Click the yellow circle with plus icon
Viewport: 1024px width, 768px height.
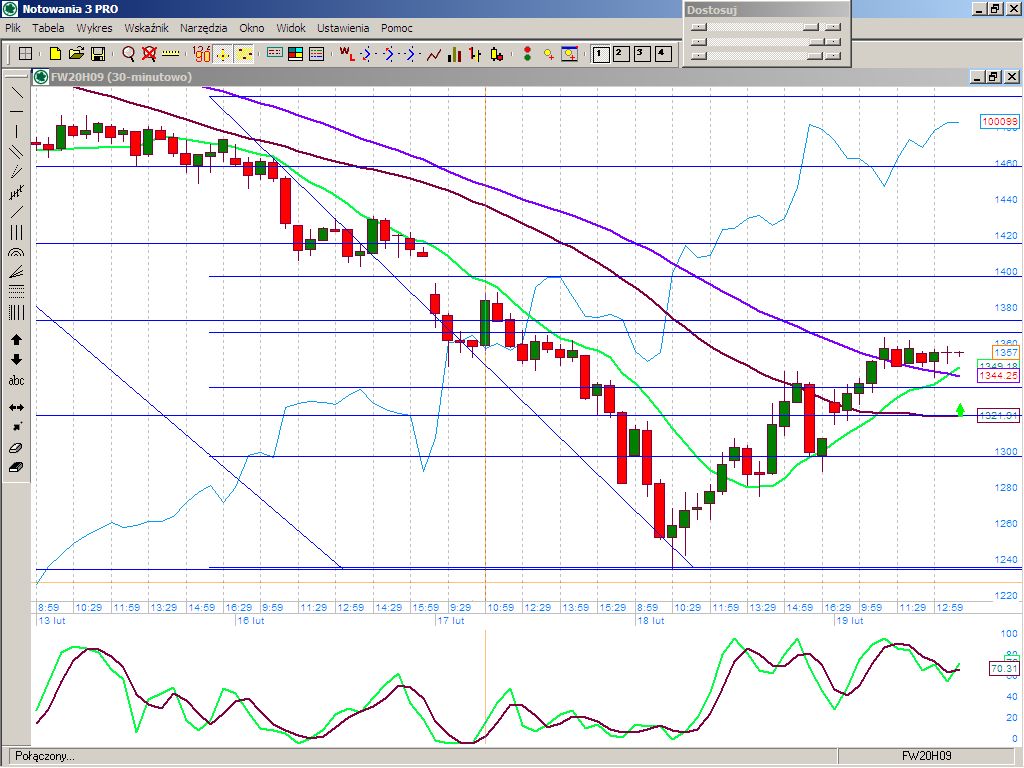549,54
